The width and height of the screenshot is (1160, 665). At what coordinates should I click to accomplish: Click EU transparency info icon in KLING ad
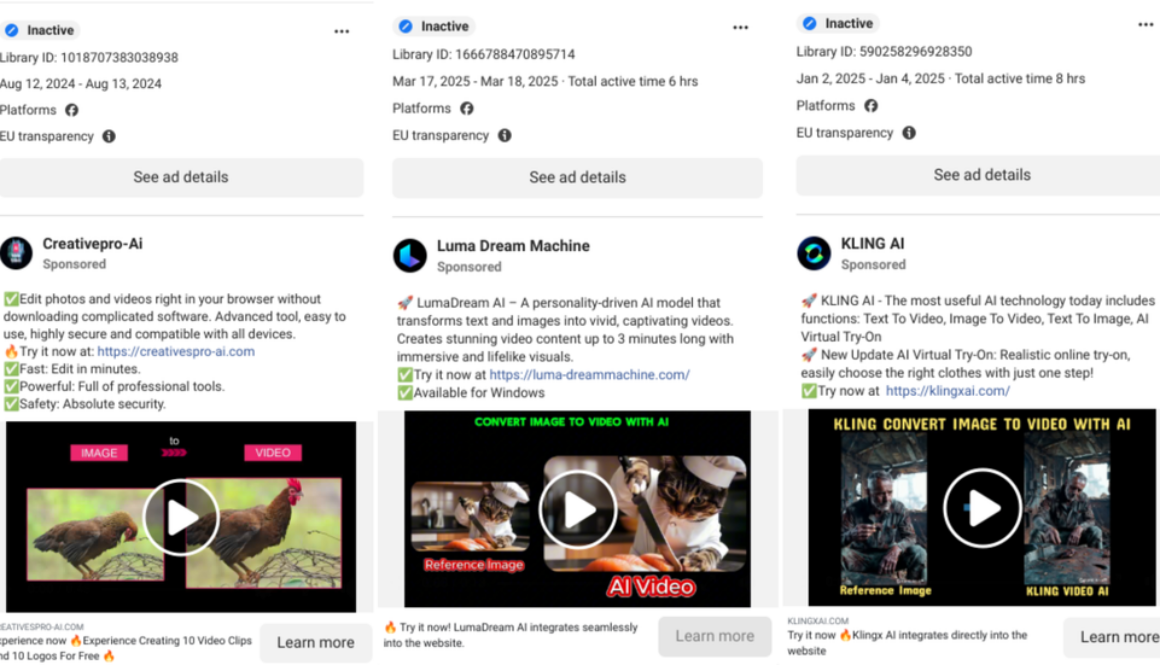(909, 132)
